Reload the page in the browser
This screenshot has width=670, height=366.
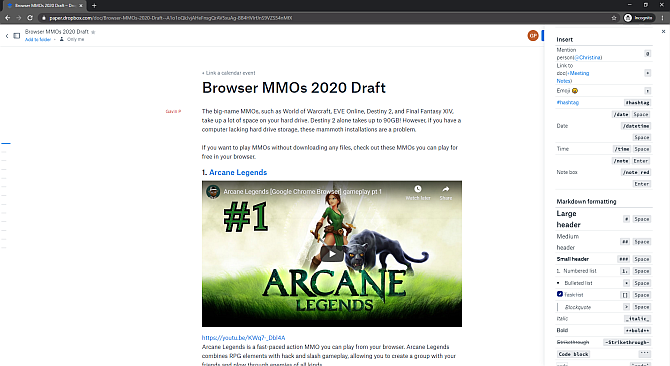click(x=30, y=18)
